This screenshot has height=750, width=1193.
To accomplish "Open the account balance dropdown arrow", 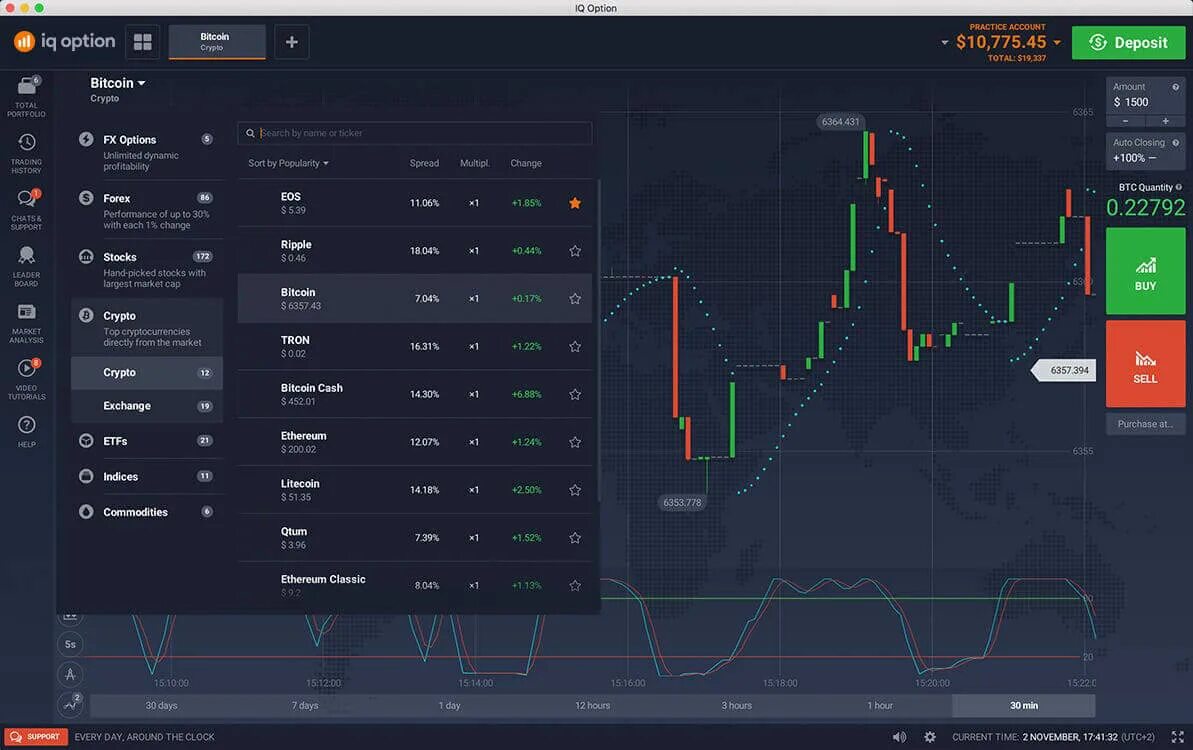I will click(1057, 43).
